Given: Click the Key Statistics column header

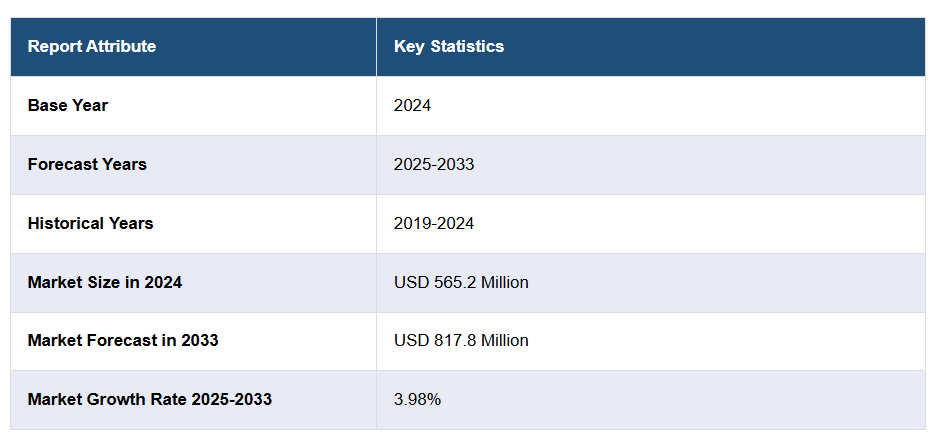Looking at the screenshot, I should tap(449, 47).
